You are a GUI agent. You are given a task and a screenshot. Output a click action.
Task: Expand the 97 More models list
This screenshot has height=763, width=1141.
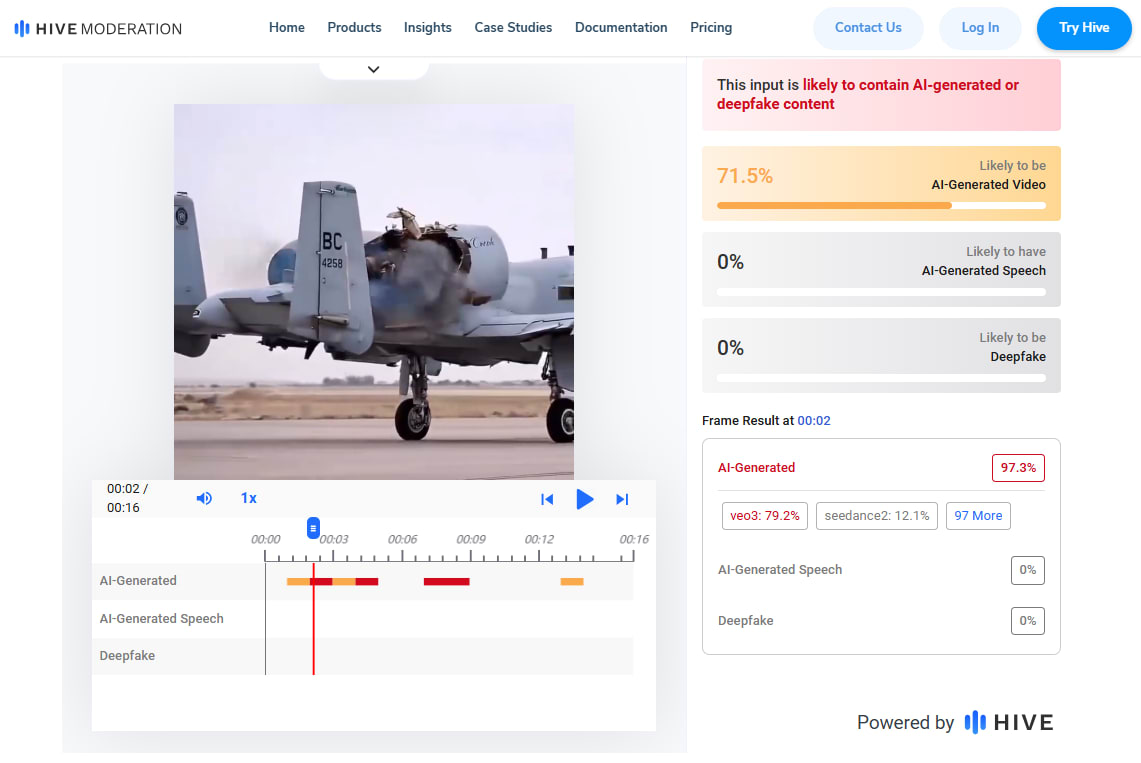[978, 516]
